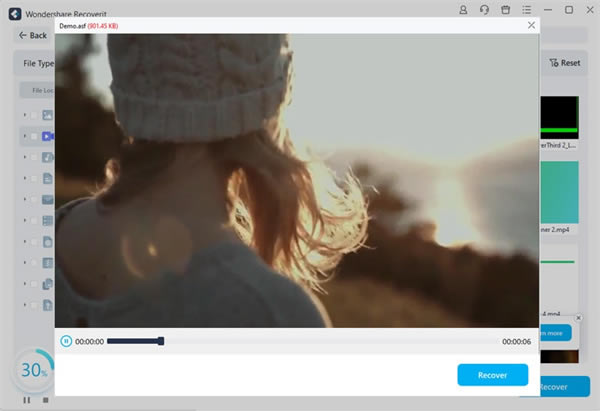Screen dimensions: 600x411
Task: Check the Web files category checkbox
Action: [x=34, y=242]
